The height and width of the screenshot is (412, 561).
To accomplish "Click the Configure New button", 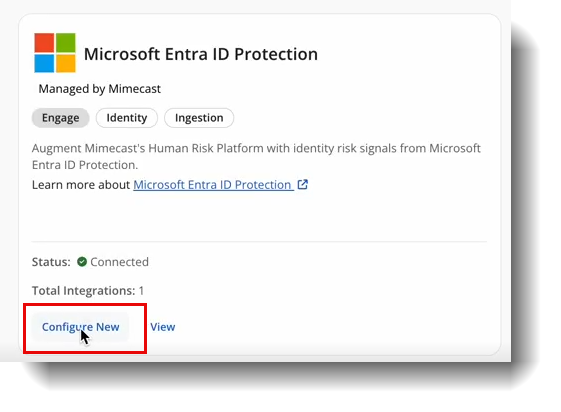I will click(81, 327).
